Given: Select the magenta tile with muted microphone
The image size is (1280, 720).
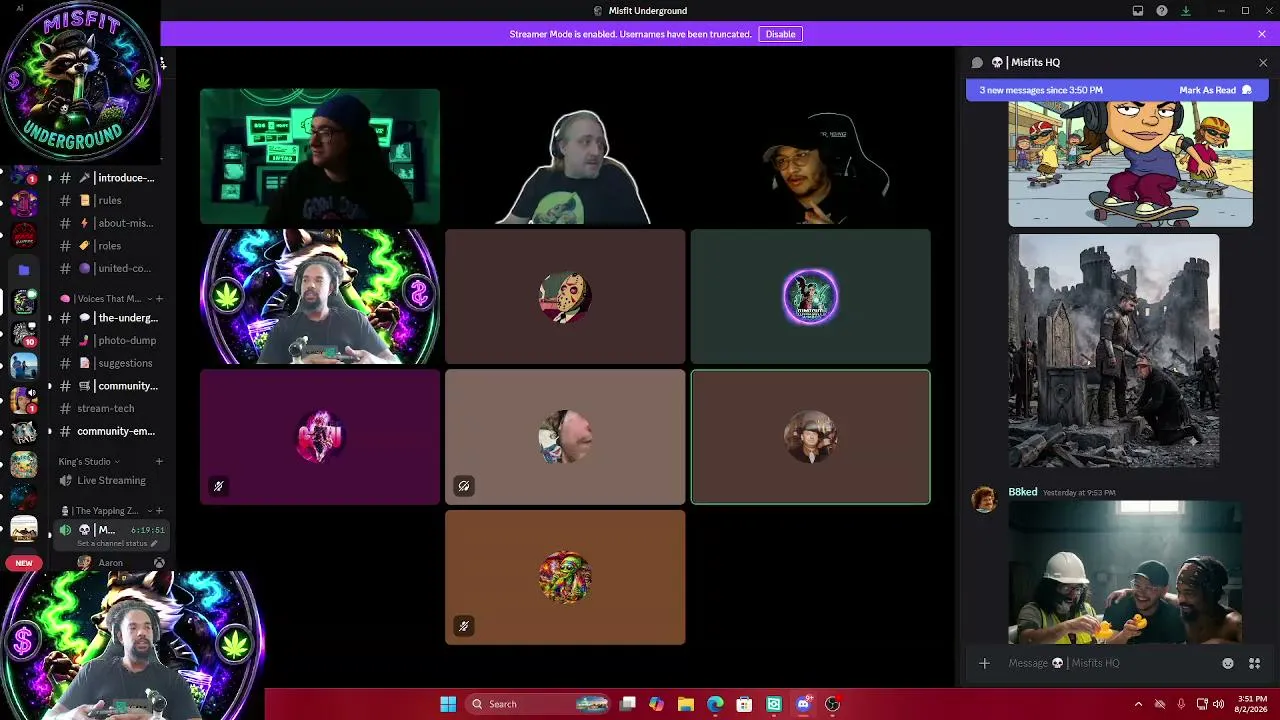Looking at the screenshot, I should coord(320,437).
